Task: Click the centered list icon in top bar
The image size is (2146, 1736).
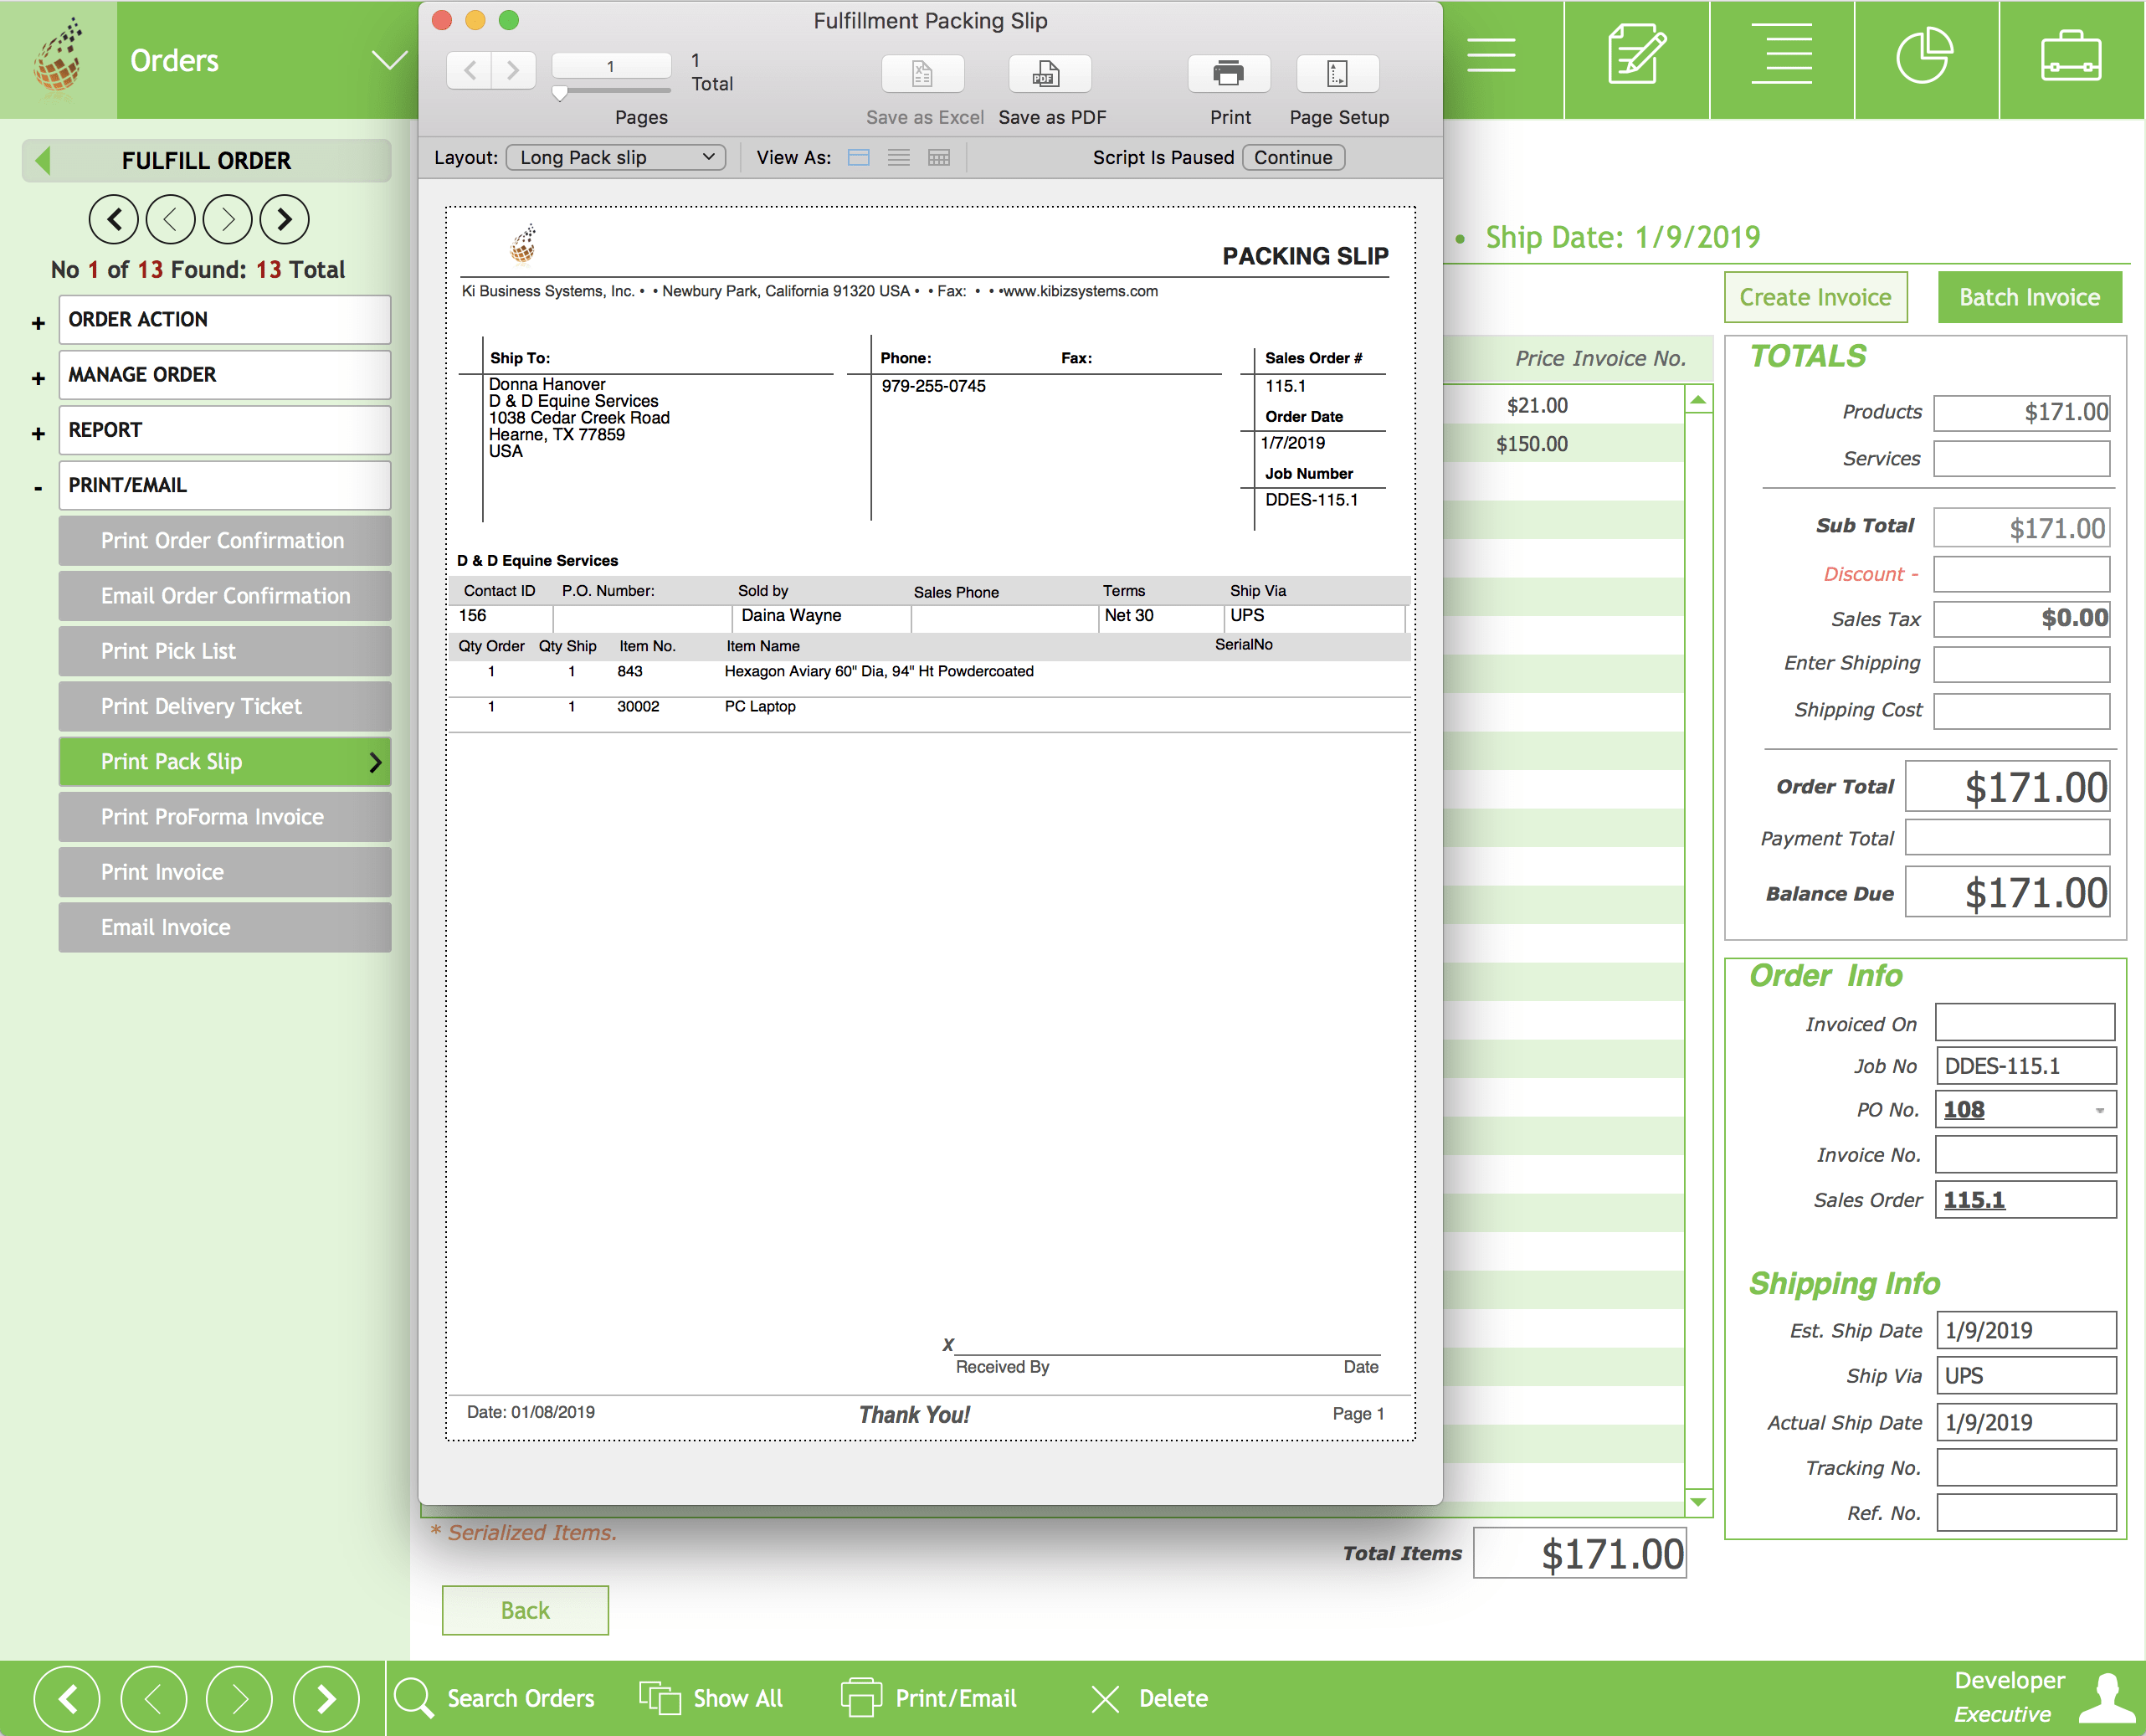Action: point(1781,55)
